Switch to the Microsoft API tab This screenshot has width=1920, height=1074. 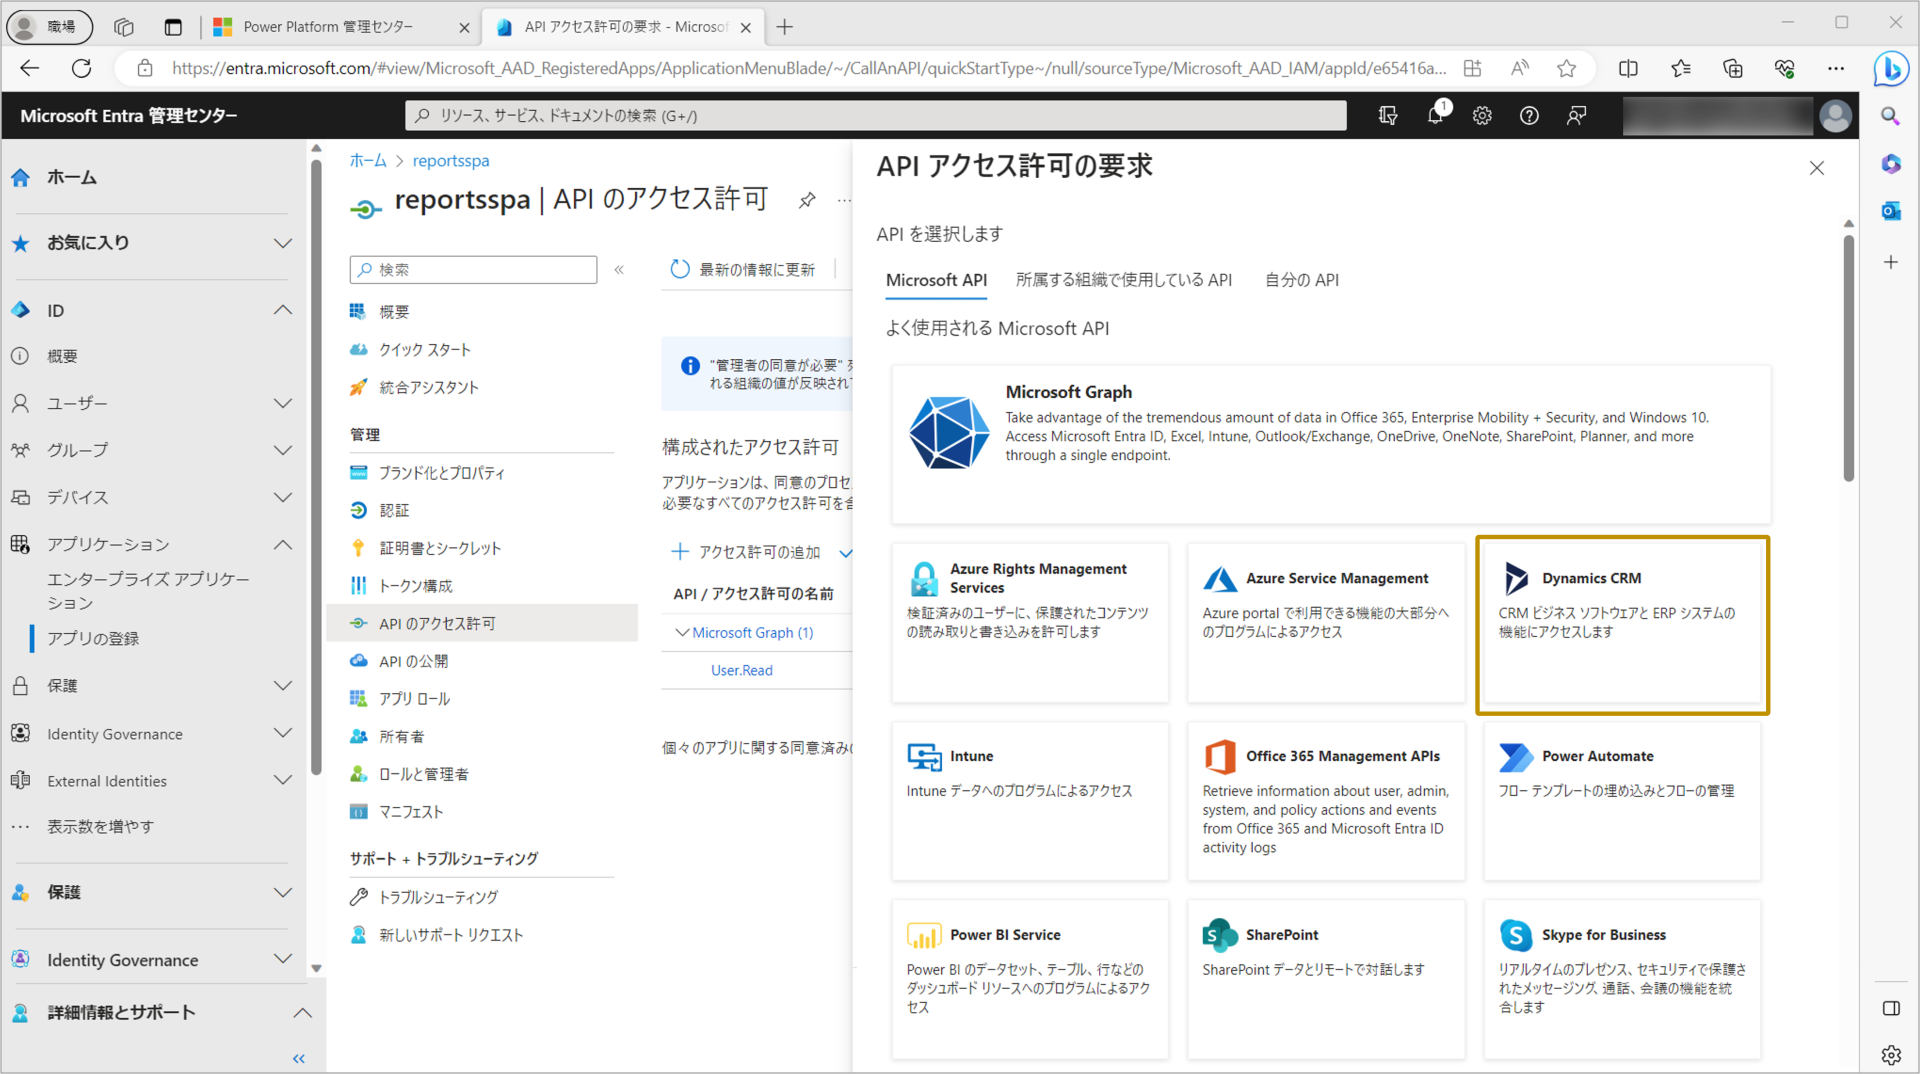pyautogui.click(x=936, y=280)
